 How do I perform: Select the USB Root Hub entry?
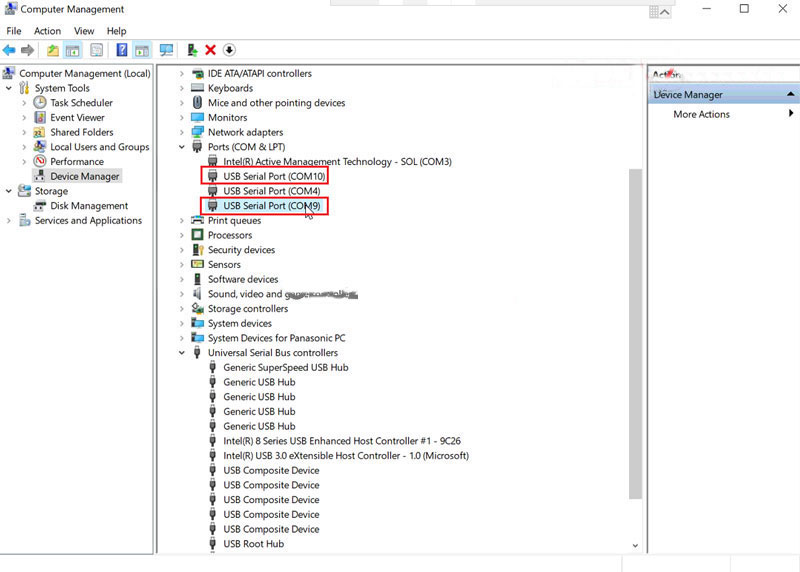pos(254,544)
